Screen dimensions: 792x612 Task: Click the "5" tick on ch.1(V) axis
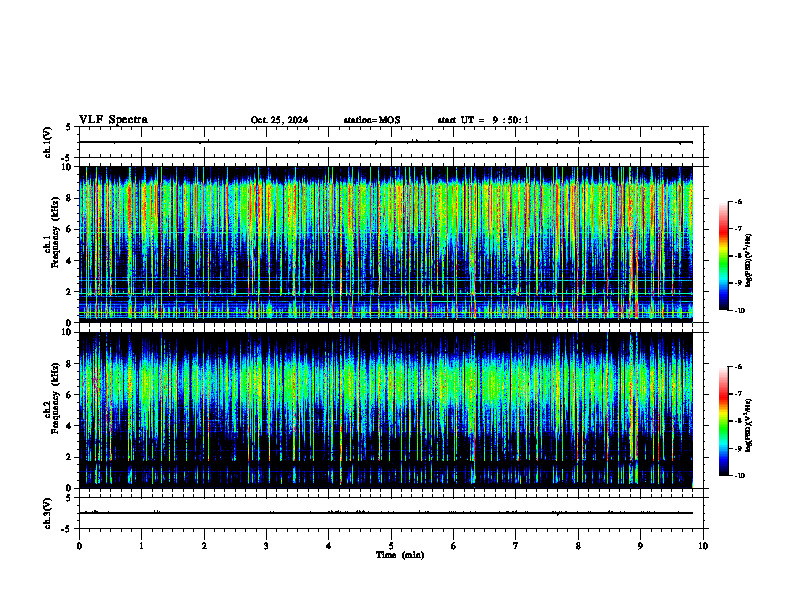click(68, 128)
